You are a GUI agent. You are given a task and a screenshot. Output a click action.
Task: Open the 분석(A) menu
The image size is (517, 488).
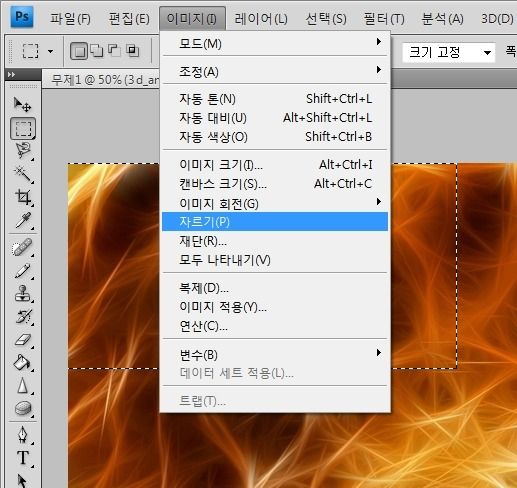point(443,19)
